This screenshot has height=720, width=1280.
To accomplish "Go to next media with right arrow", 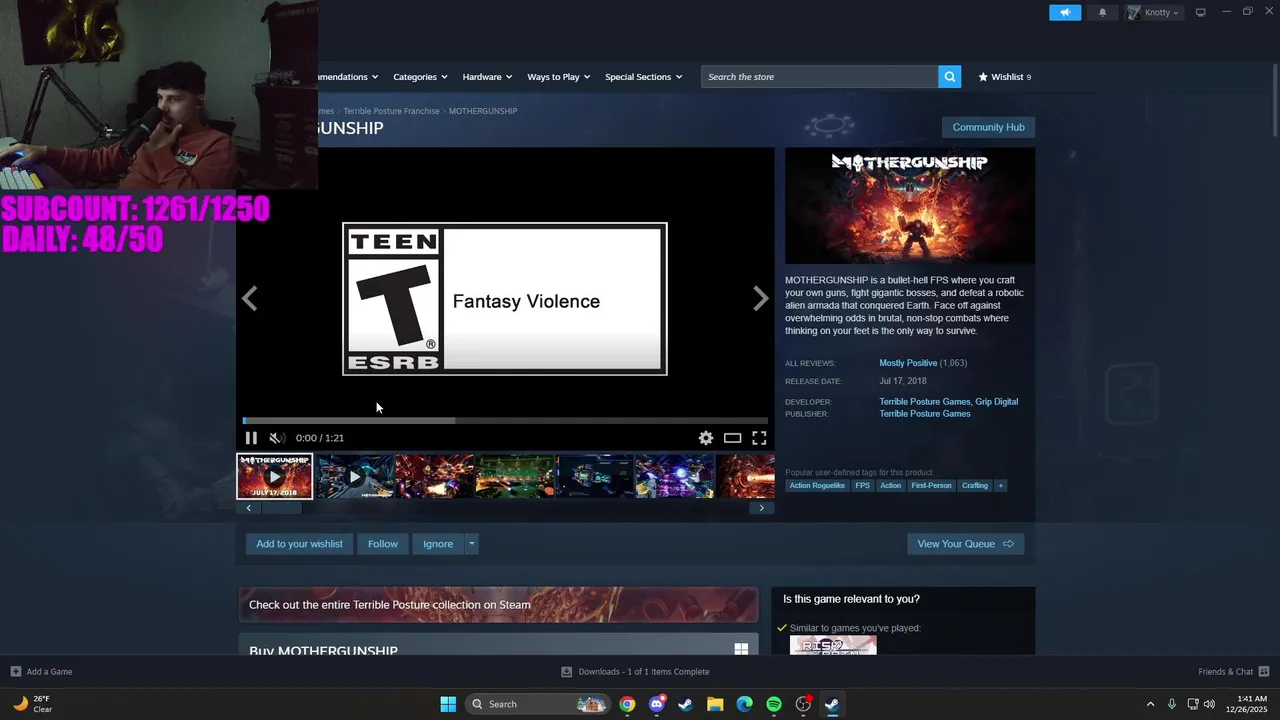I will [x=761, y=298].
